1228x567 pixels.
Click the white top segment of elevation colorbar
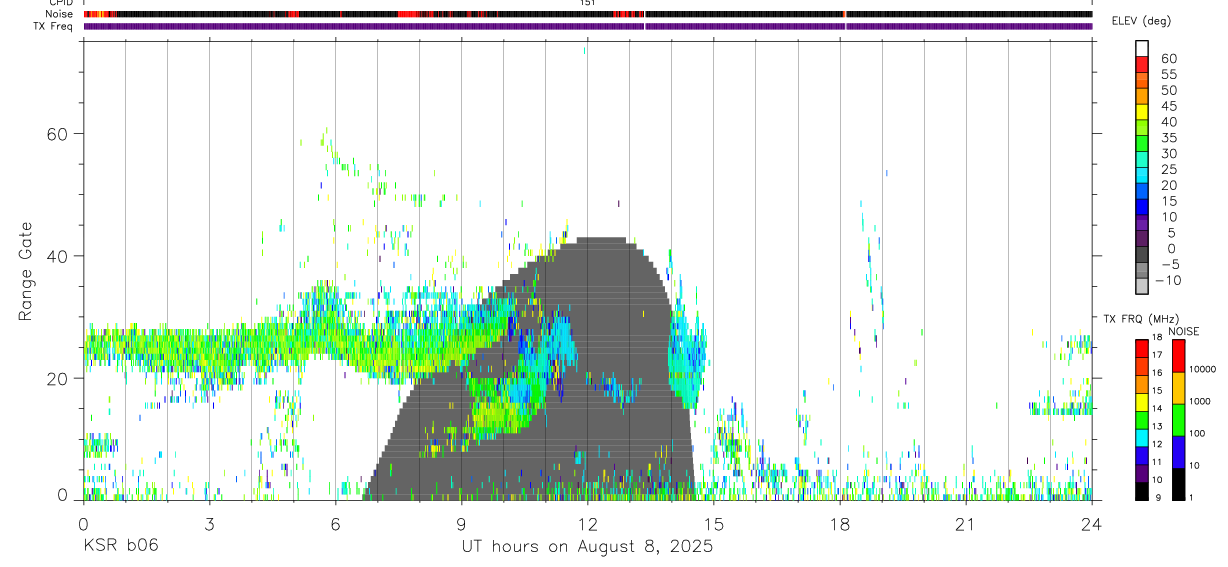(x=1142, y=48)
